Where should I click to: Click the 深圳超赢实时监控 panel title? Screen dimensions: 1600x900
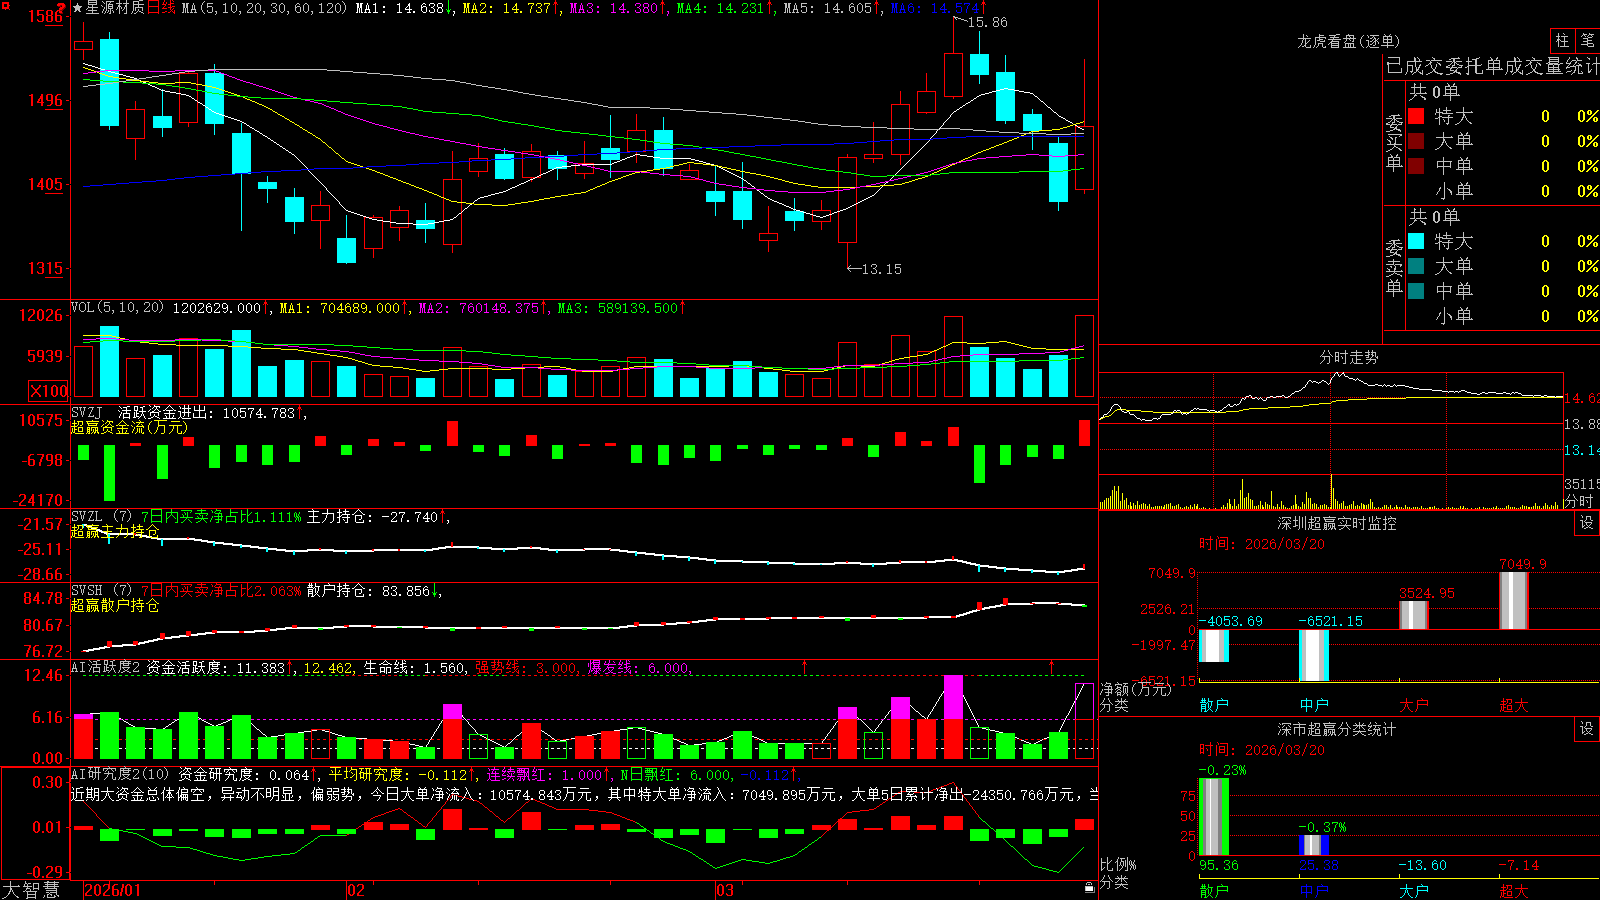(1337, 523)
